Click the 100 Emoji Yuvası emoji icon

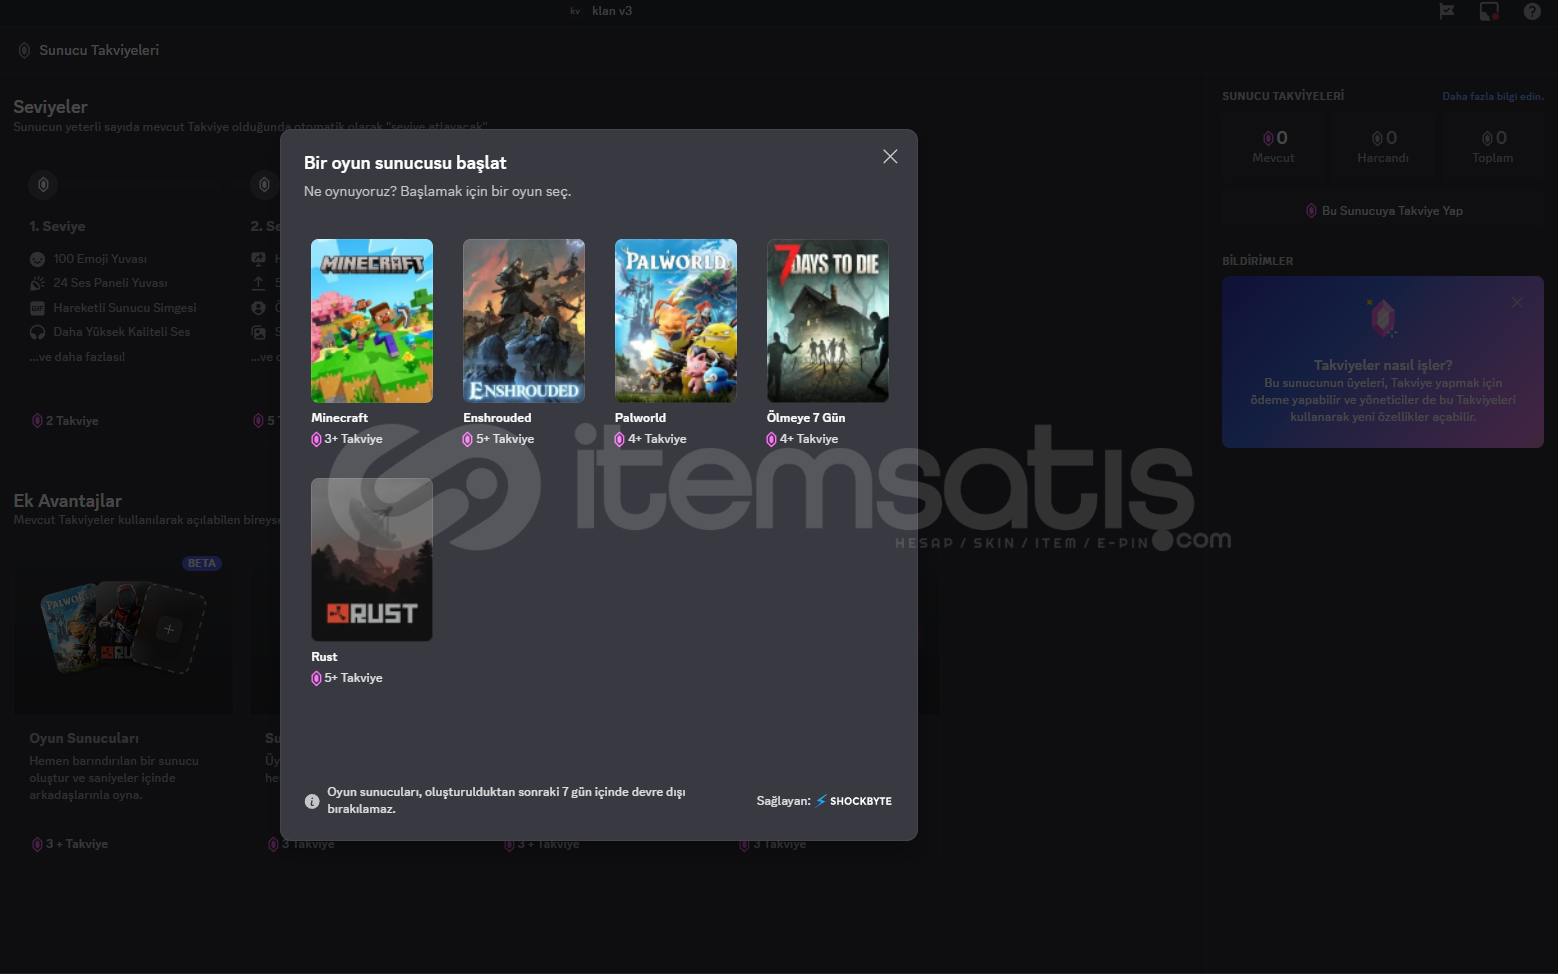click(x=38, y=259)
